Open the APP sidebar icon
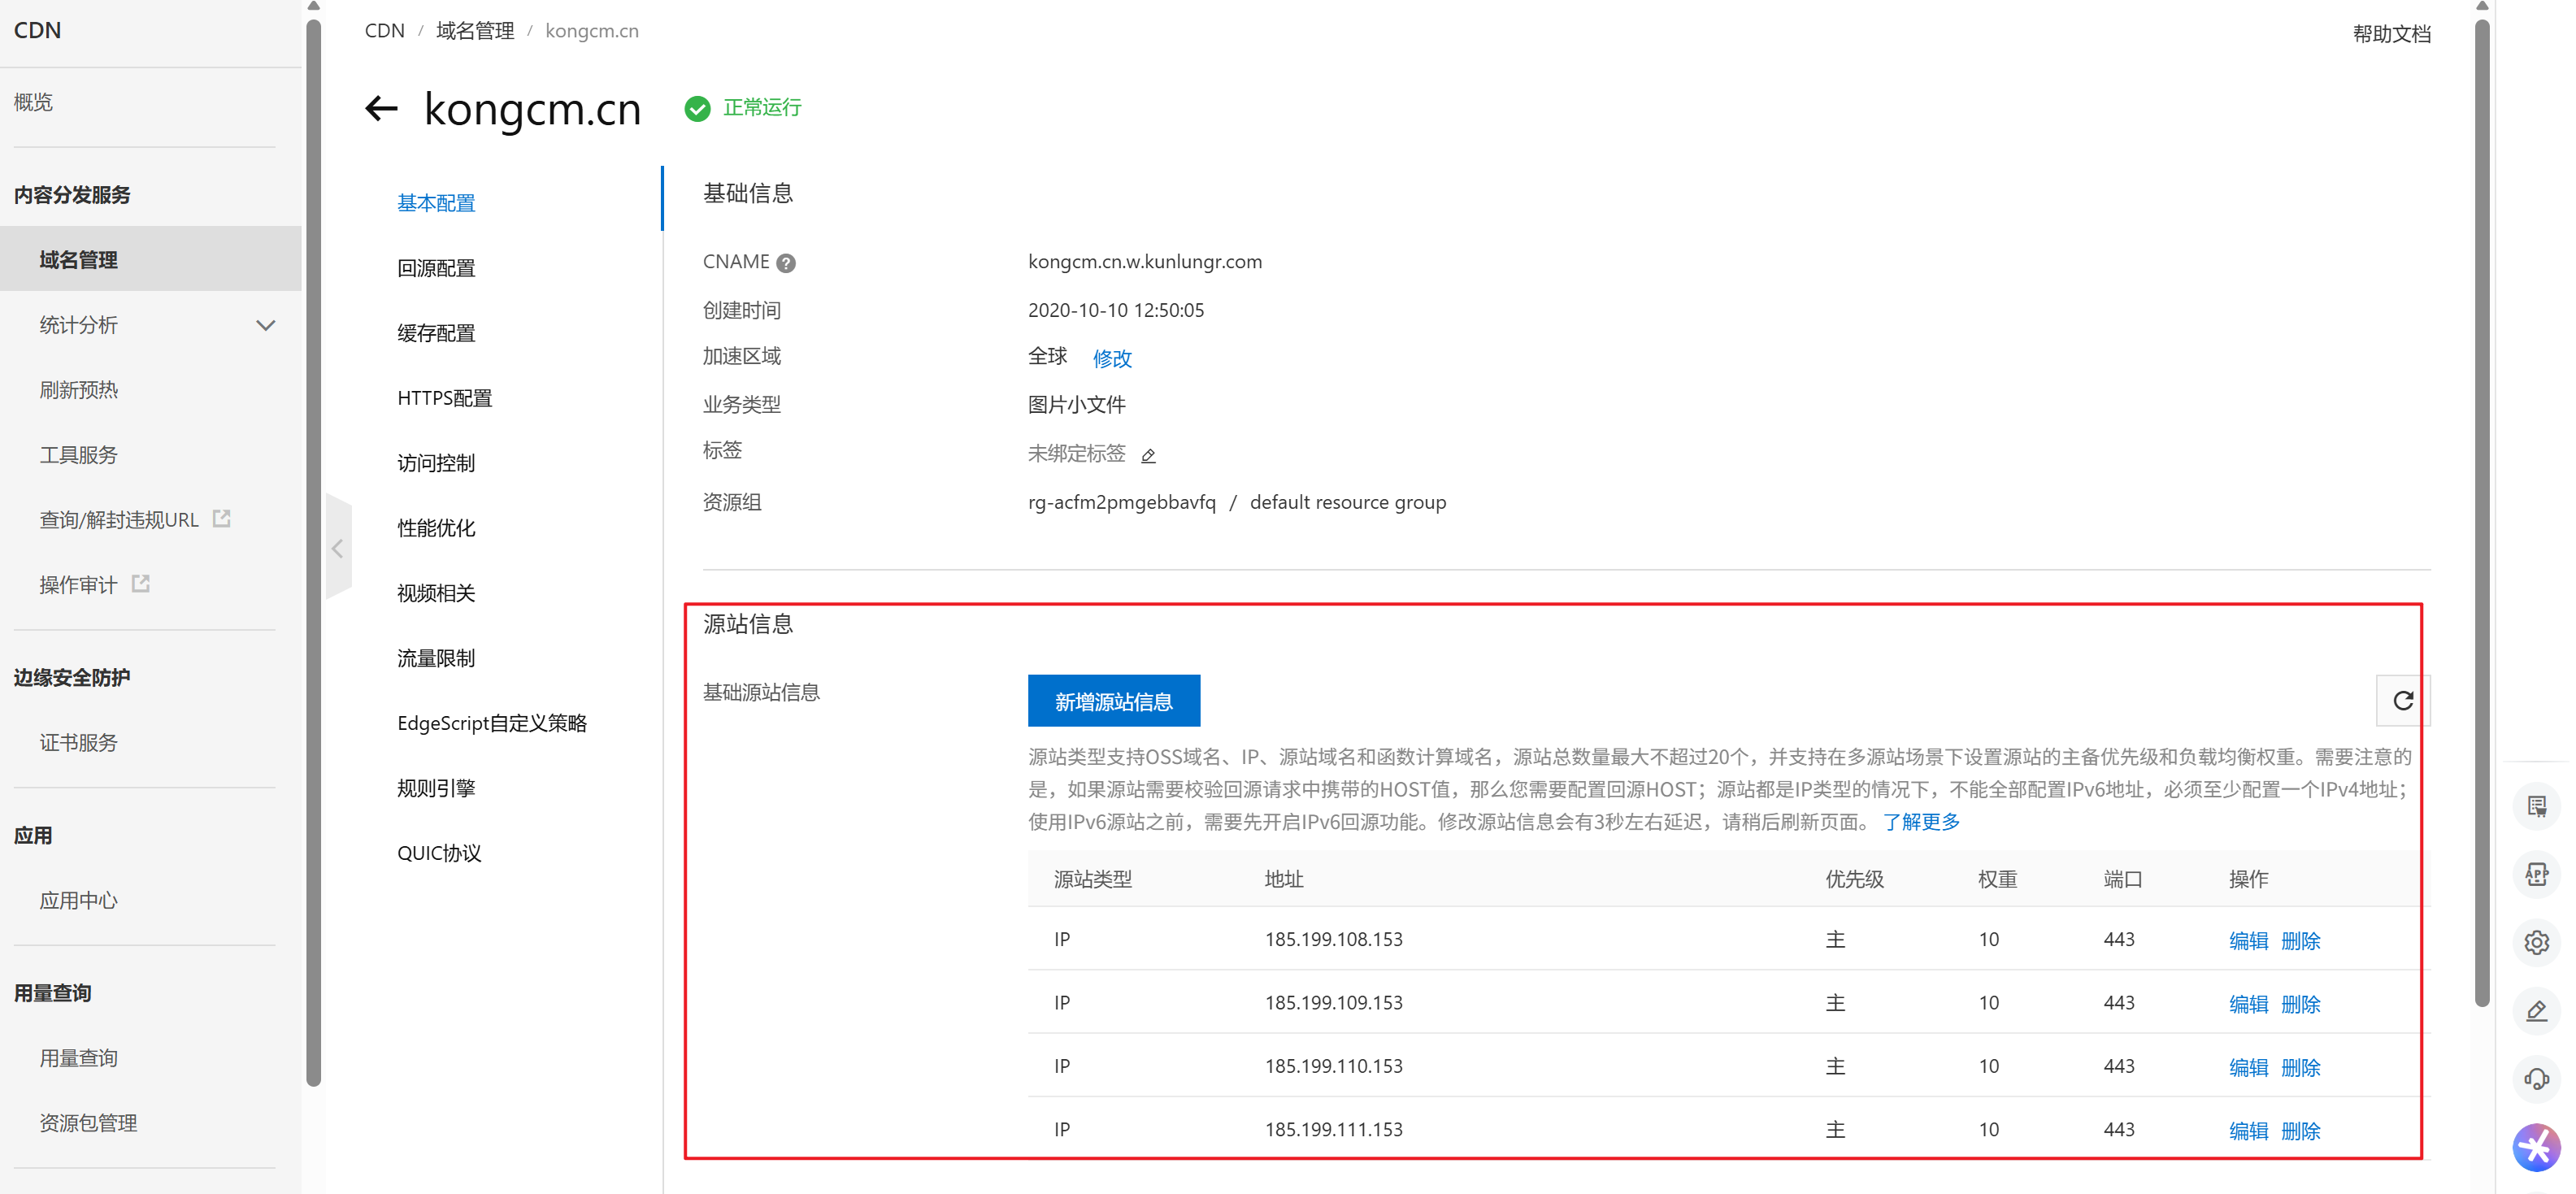This screenshot has height=1194, width=2576. pyautogui.click(x=2536, y=874)
